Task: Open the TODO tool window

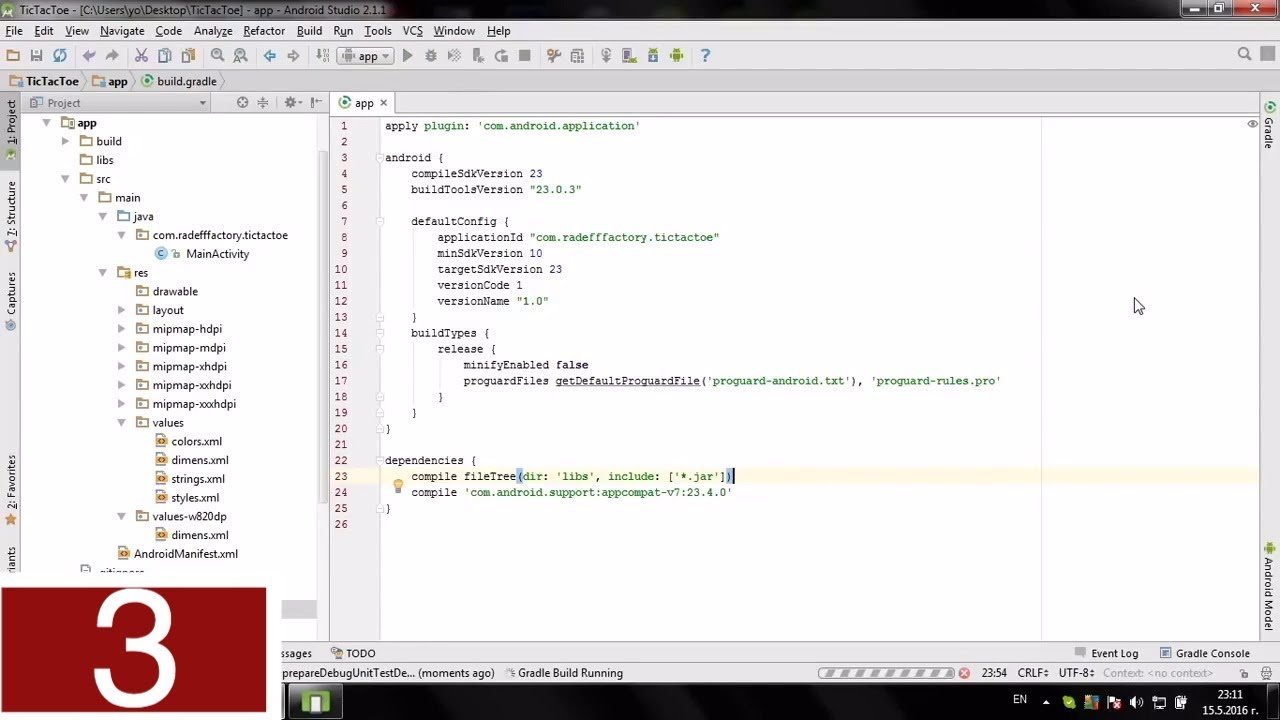Action: [353, 654]
